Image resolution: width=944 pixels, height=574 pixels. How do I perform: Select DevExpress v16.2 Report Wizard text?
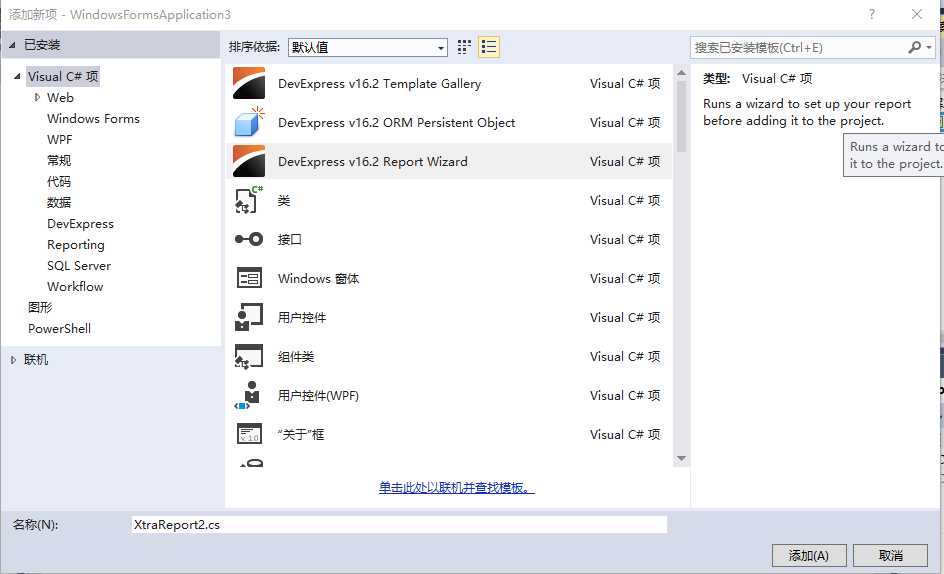(x=373, y=161)
